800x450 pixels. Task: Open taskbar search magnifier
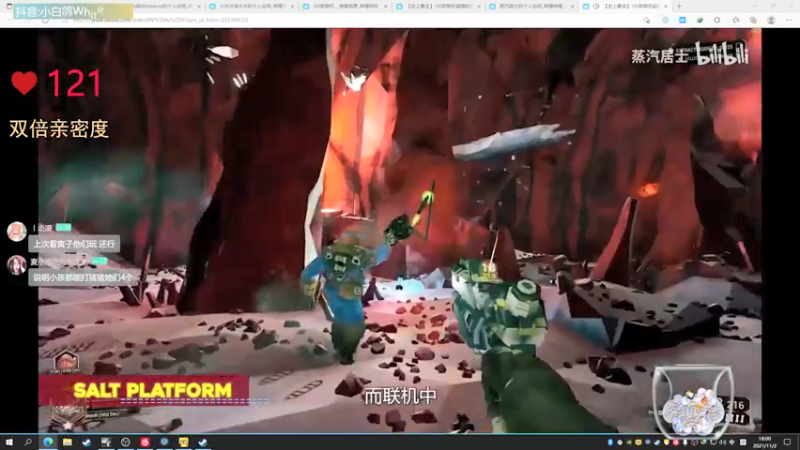[28, 442]
